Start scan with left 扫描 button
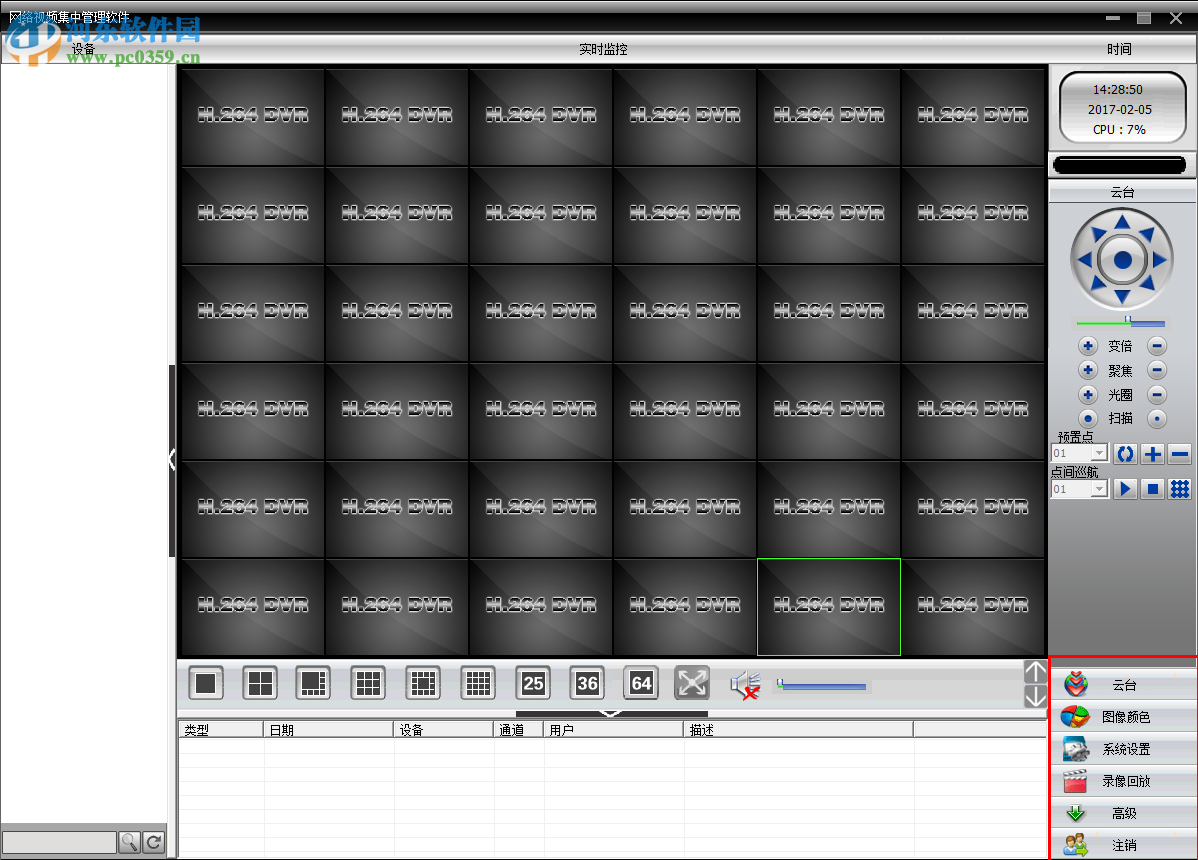Image resolution: width=1198 pixels, height=860 pixels. [x=1088, y=419]
